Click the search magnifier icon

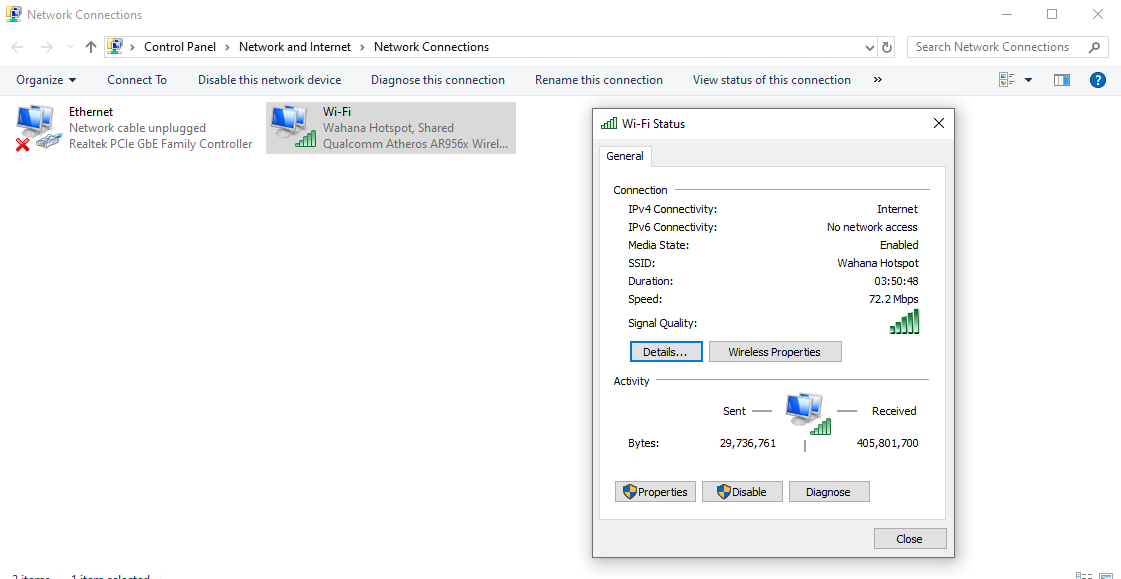(x=1095, y=47)
